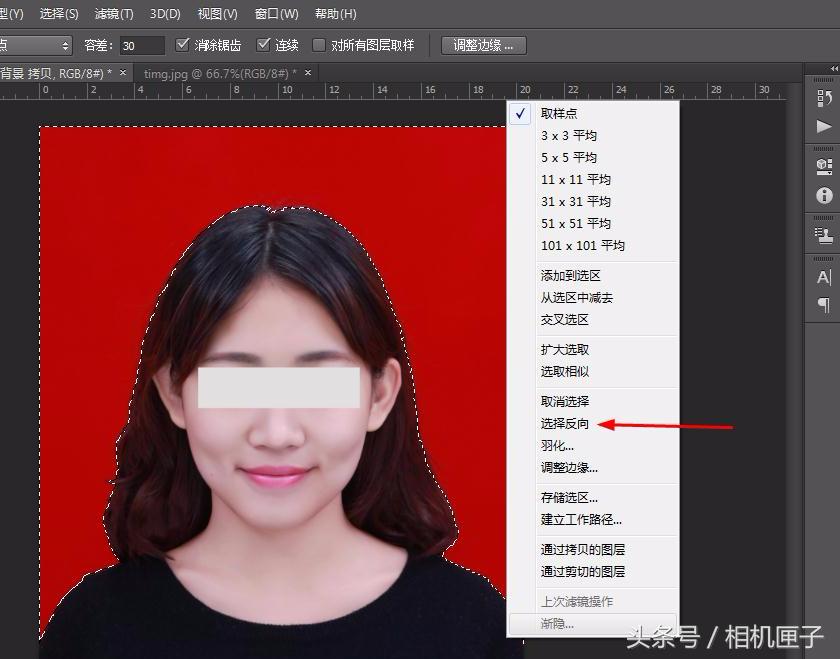
Task: Open the Layer Comps panel icon
Action: [x=825, y=235]
